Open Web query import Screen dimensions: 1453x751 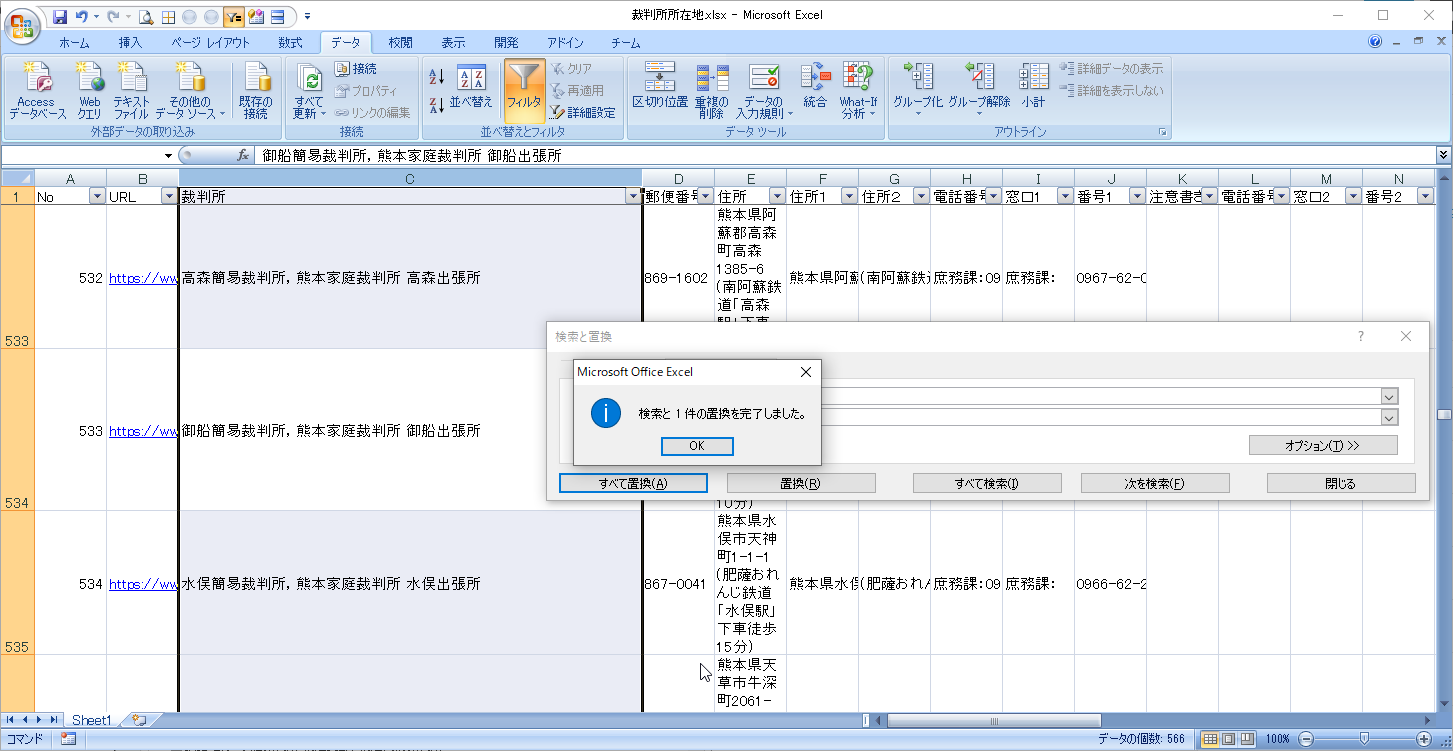coord(89,90)
